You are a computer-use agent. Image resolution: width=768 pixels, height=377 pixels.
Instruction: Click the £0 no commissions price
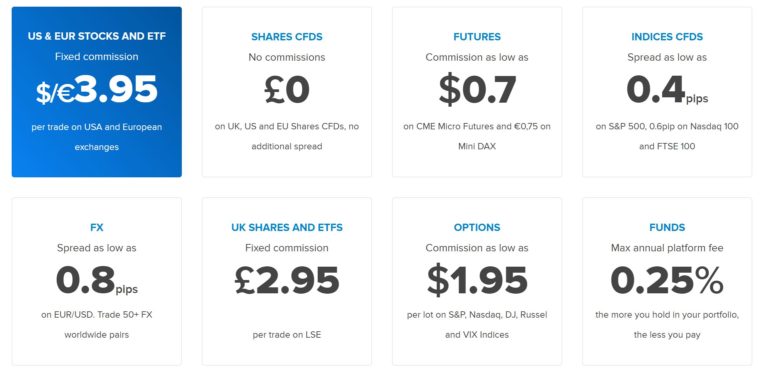coord(287,90)
